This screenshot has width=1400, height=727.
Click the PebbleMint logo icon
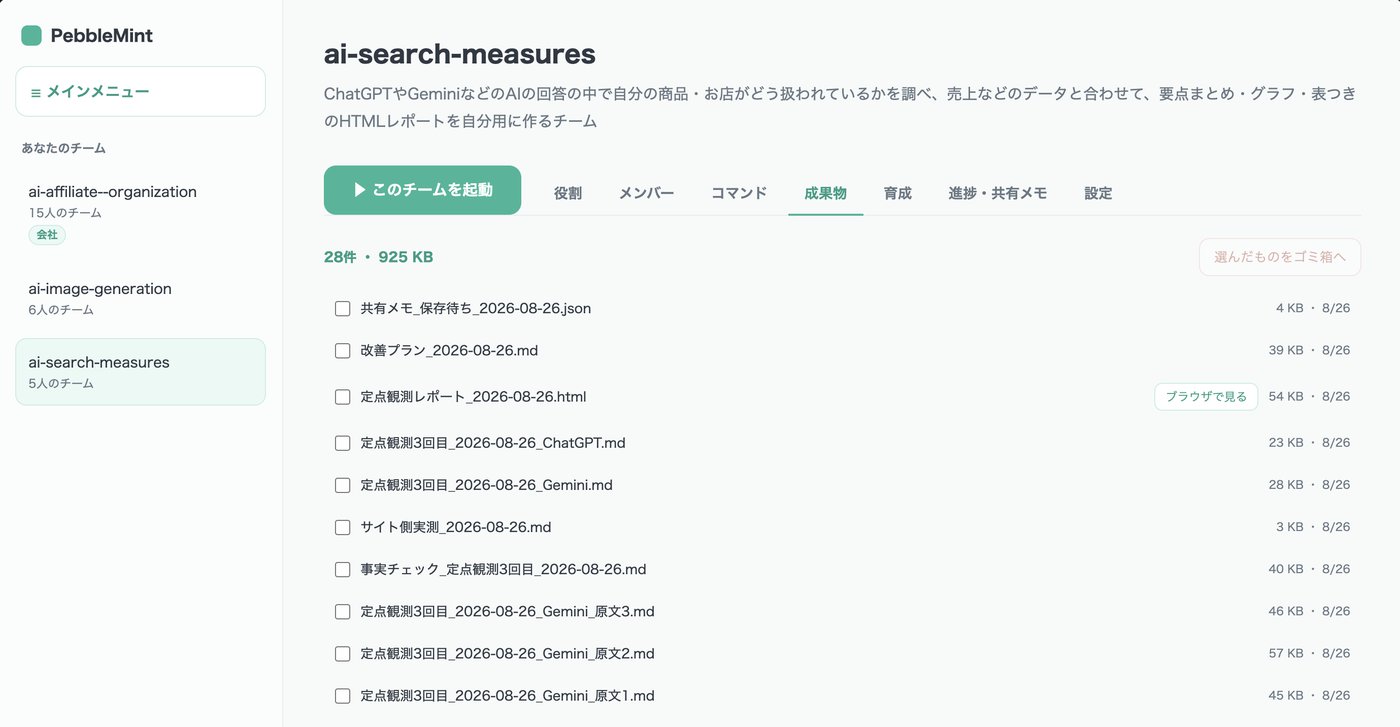click(x=31, y=36)
